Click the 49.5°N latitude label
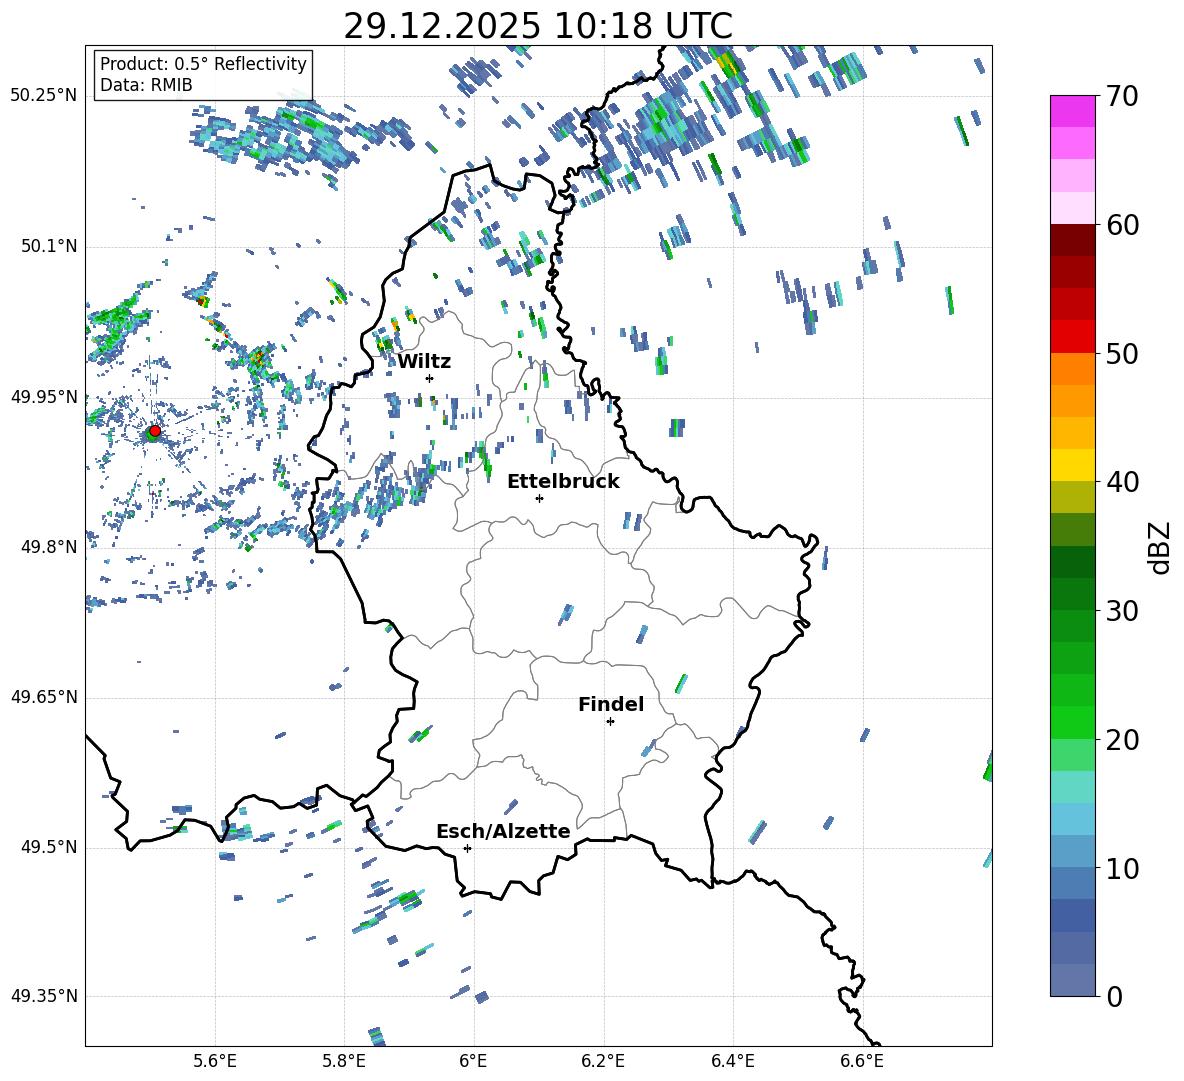Screen dimensions: 1184x1081 (x=48, y=847)
